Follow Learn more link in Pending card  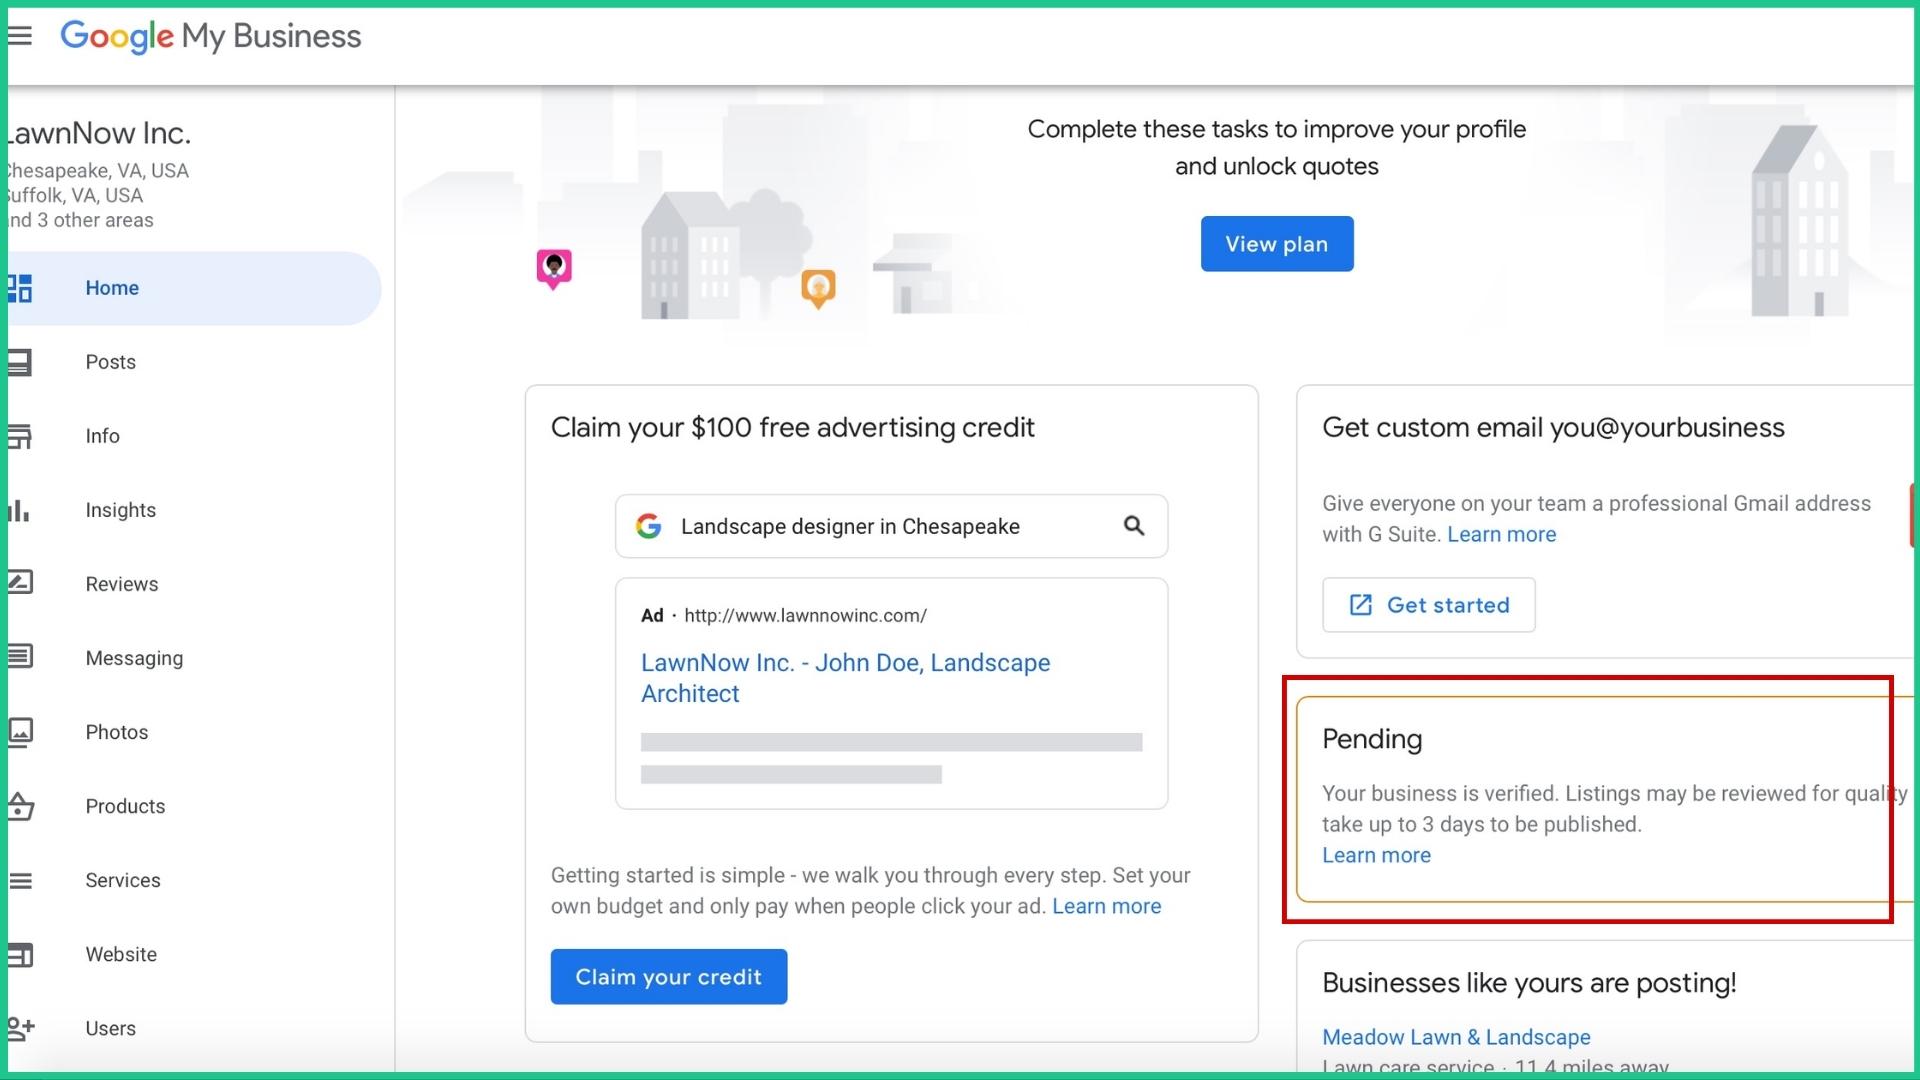point(1376,855)
